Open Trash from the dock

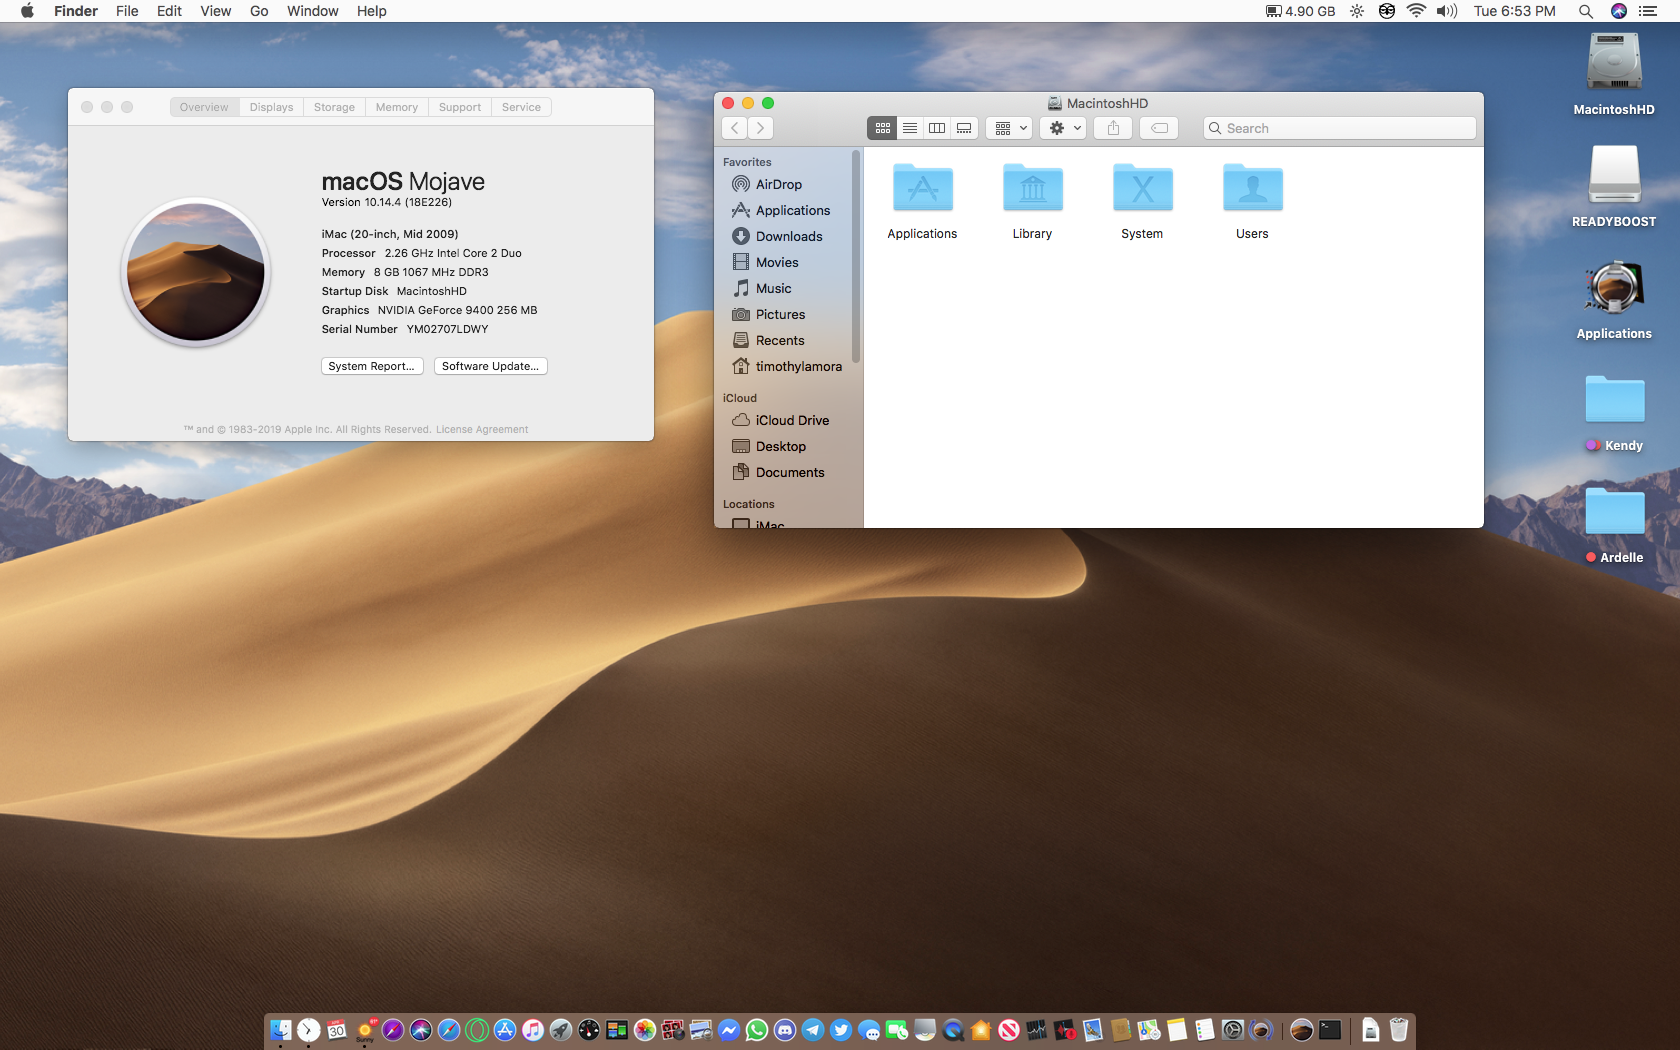pyautogui.click(x=1399, y=1030)
